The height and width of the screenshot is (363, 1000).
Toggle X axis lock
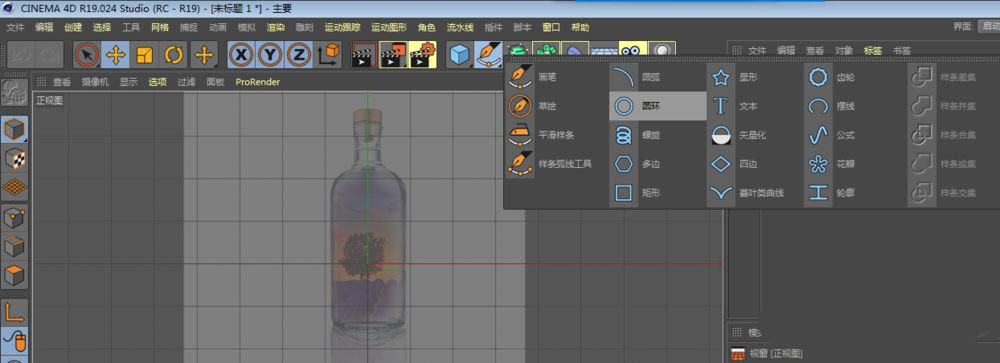click(x=240, y=55)
